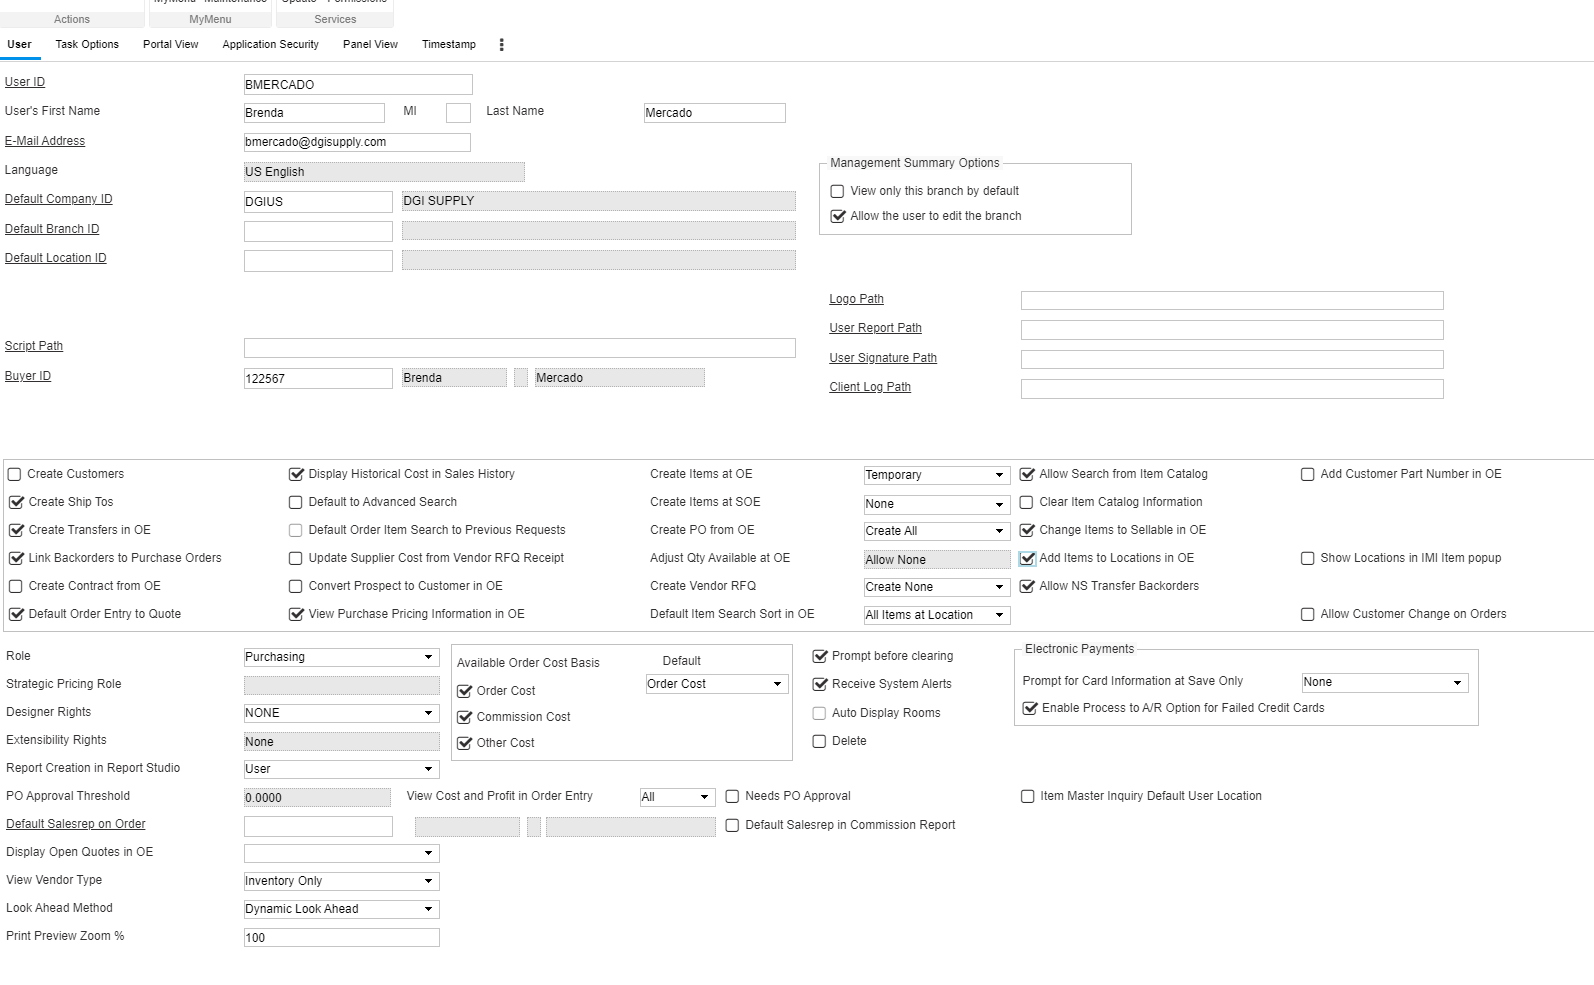The height and width of the screenshot is (985, 1594).
Task: Click the Buyer ID label link
Action: pyautogui.click(x=28, y=377)
